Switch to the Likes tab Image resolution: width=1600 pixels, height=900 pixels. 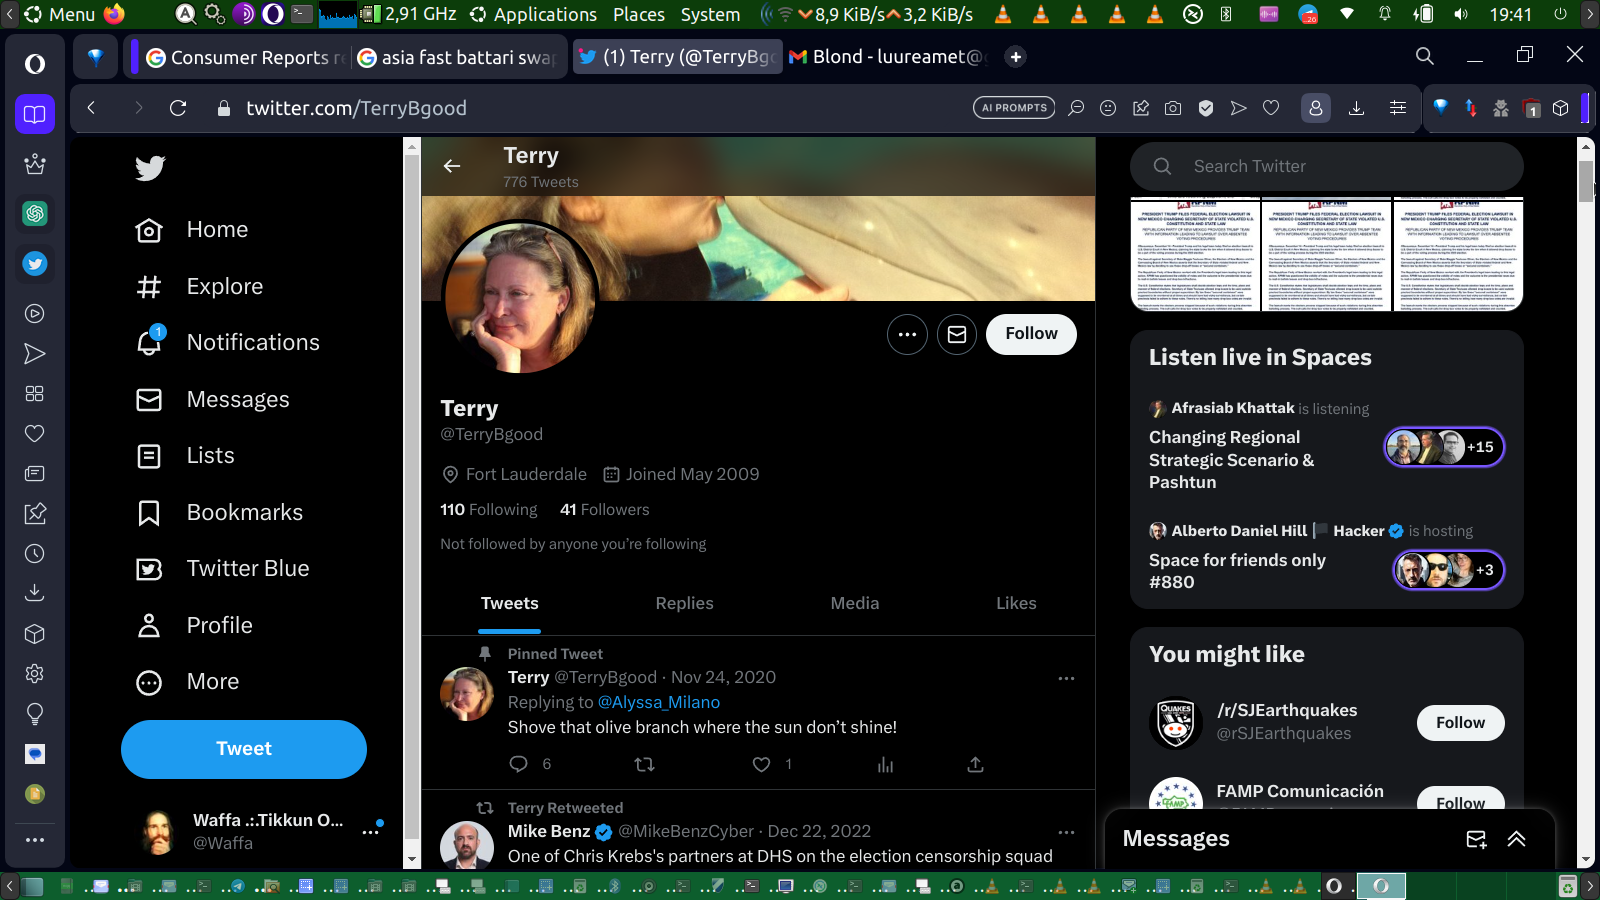(x=1016, y=604)
